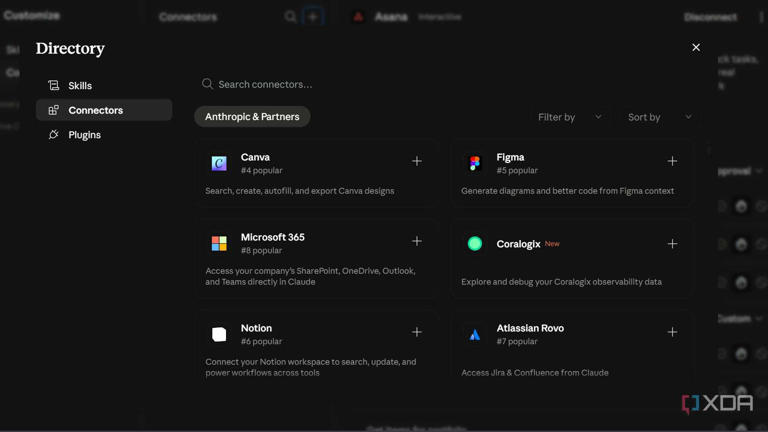Click the search icon in background Connectors header
The image size is (768, 432).
(290, 17)
